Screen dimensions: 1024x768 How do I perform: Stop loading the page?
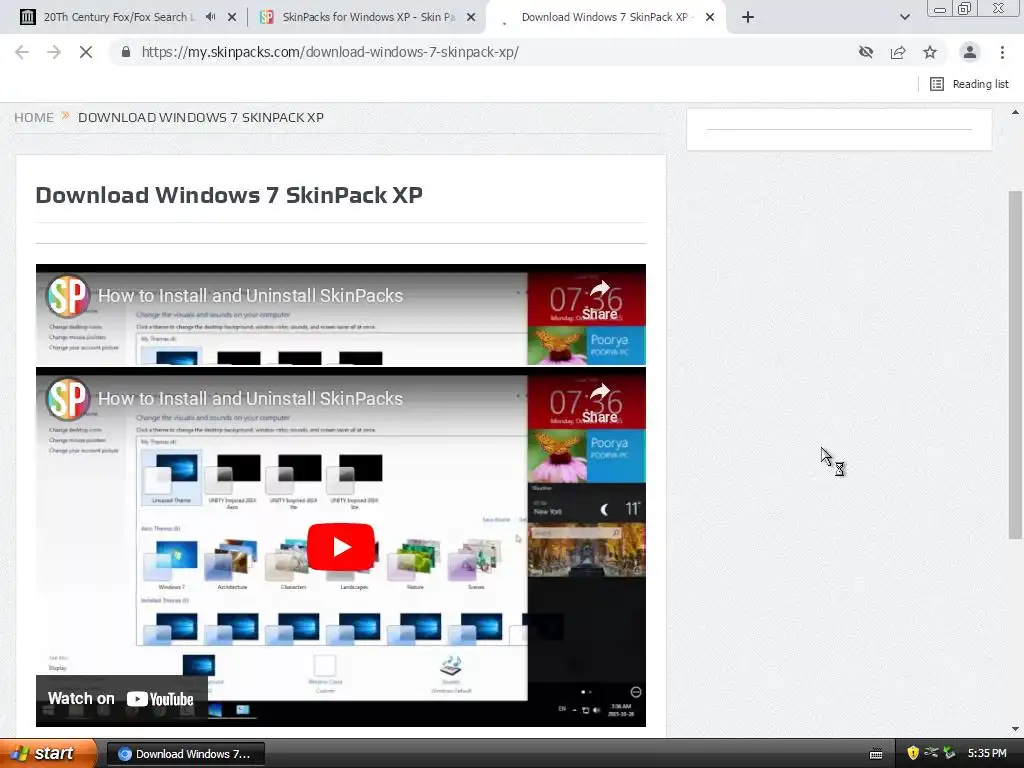(x=86, y=52)
